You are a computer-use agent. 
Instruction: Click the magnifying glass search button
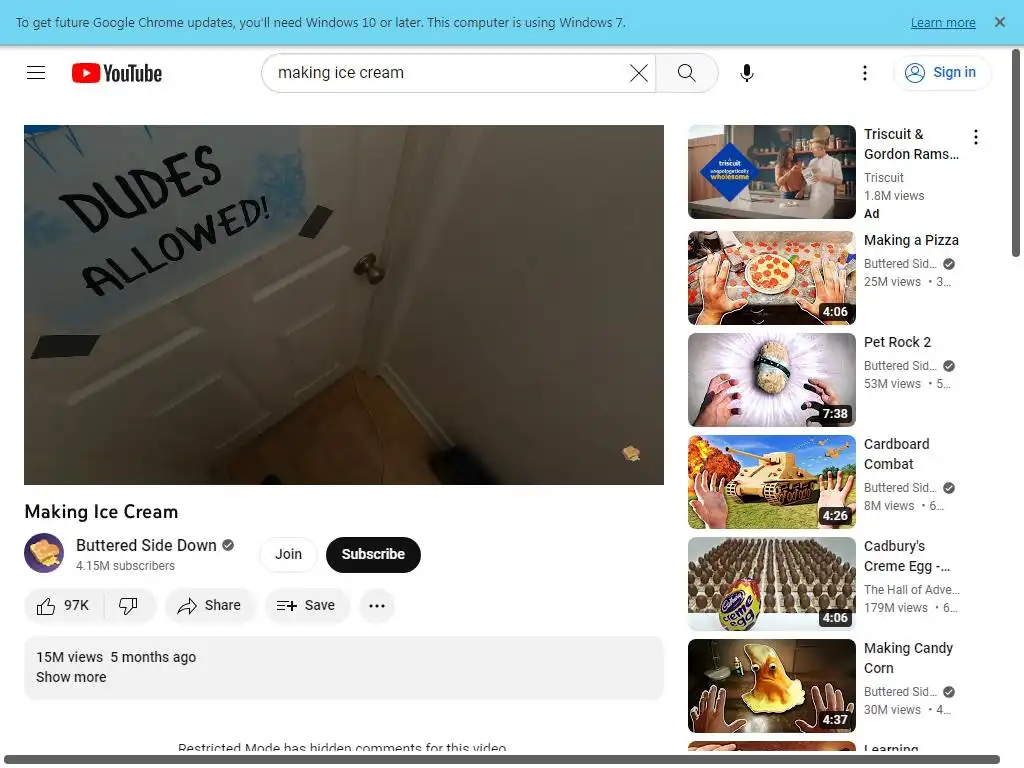point(686,73)
